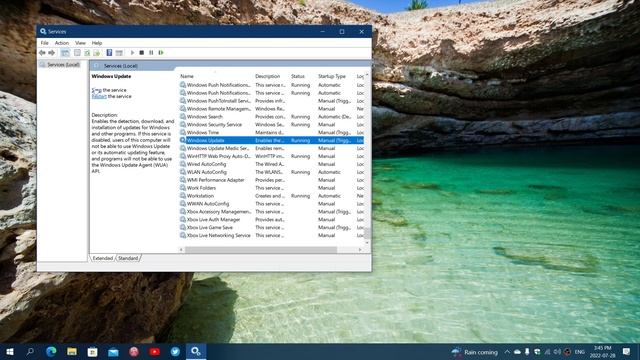Open the File menu
Screen dimensions: 640x360
[44, 43]
